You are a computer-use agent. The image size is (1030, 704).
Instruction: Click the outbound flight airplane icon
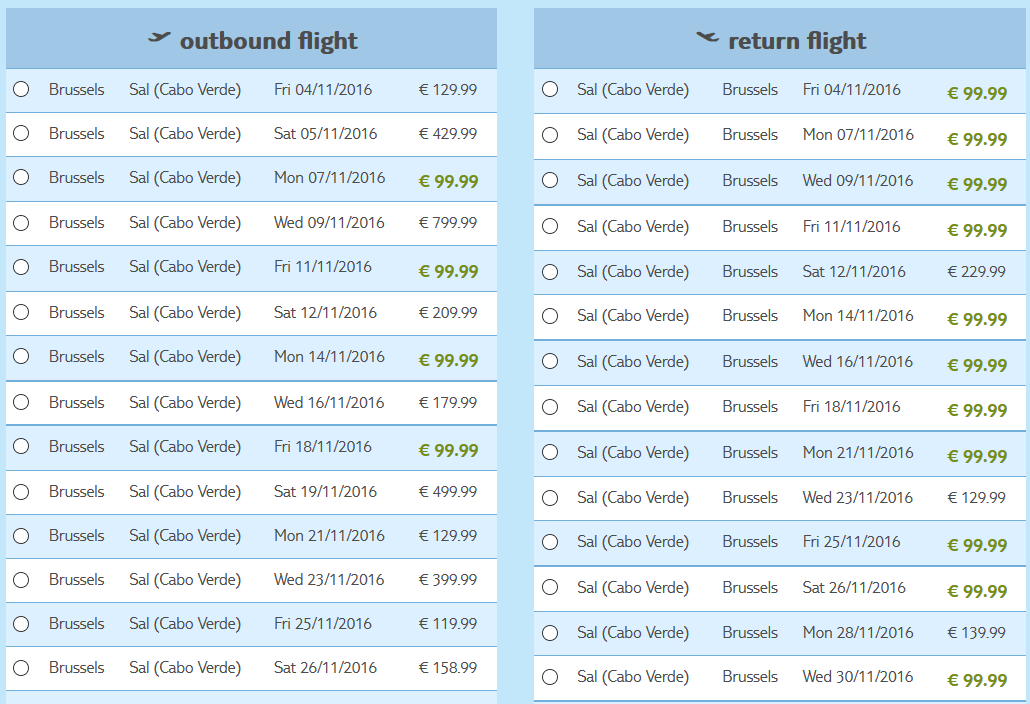click(x=159, y=37)
